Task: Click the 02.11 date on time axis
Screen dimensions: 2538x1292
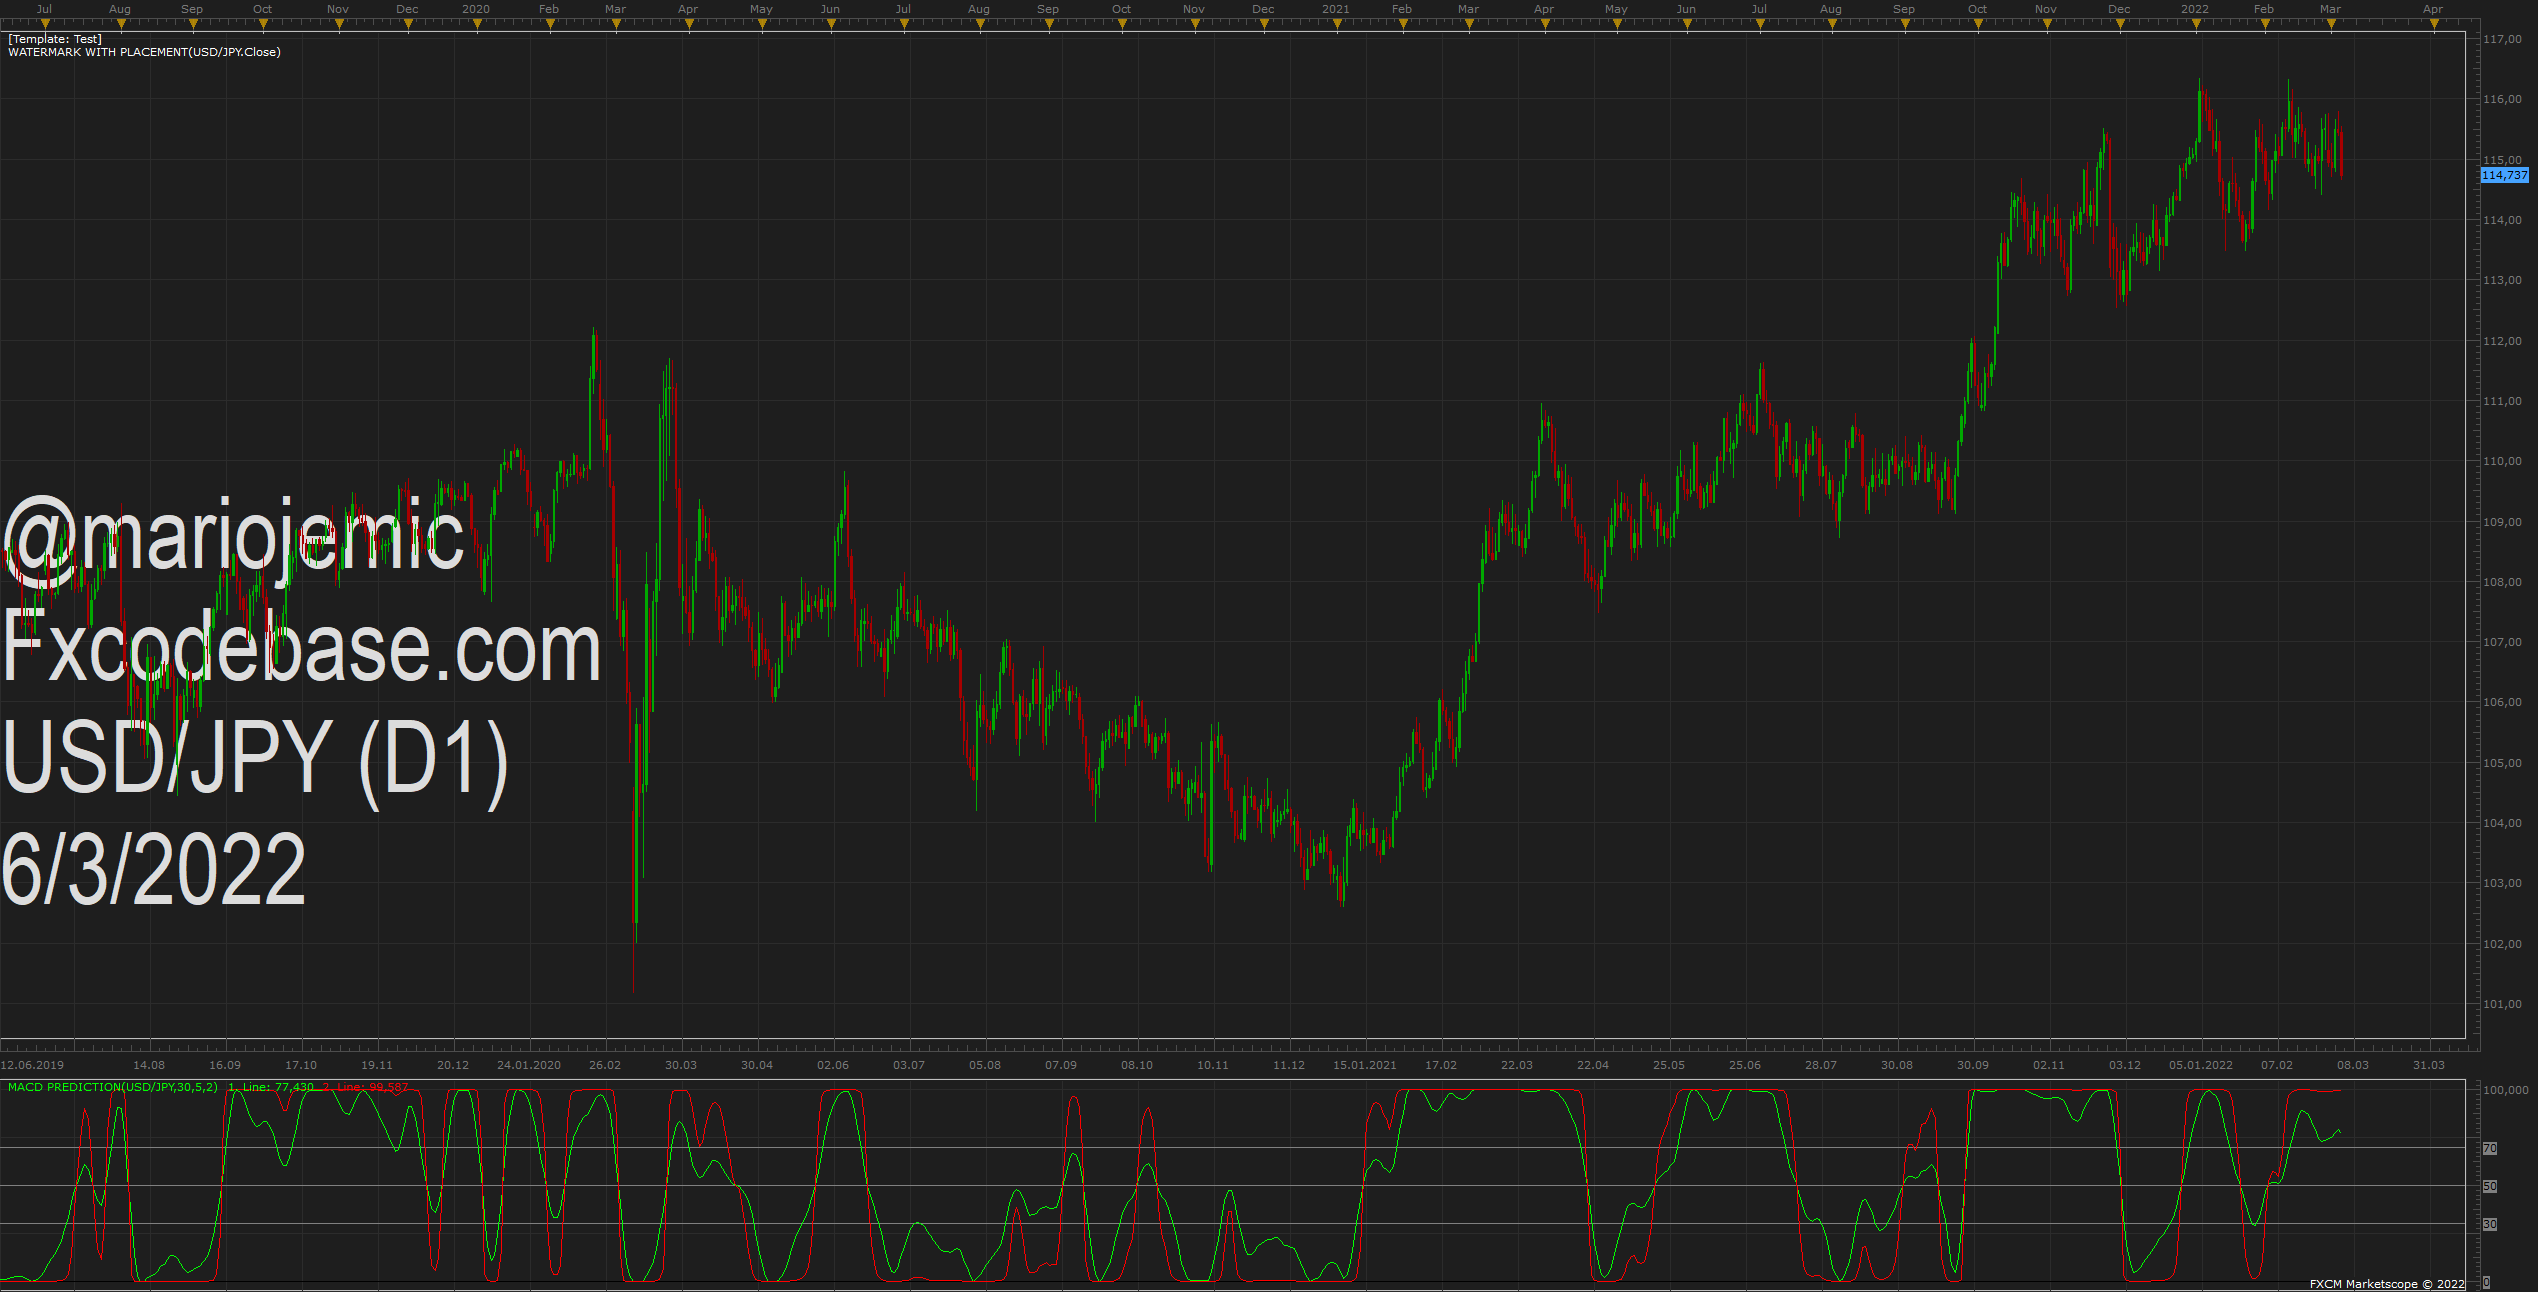Action: (2049, 1065)
